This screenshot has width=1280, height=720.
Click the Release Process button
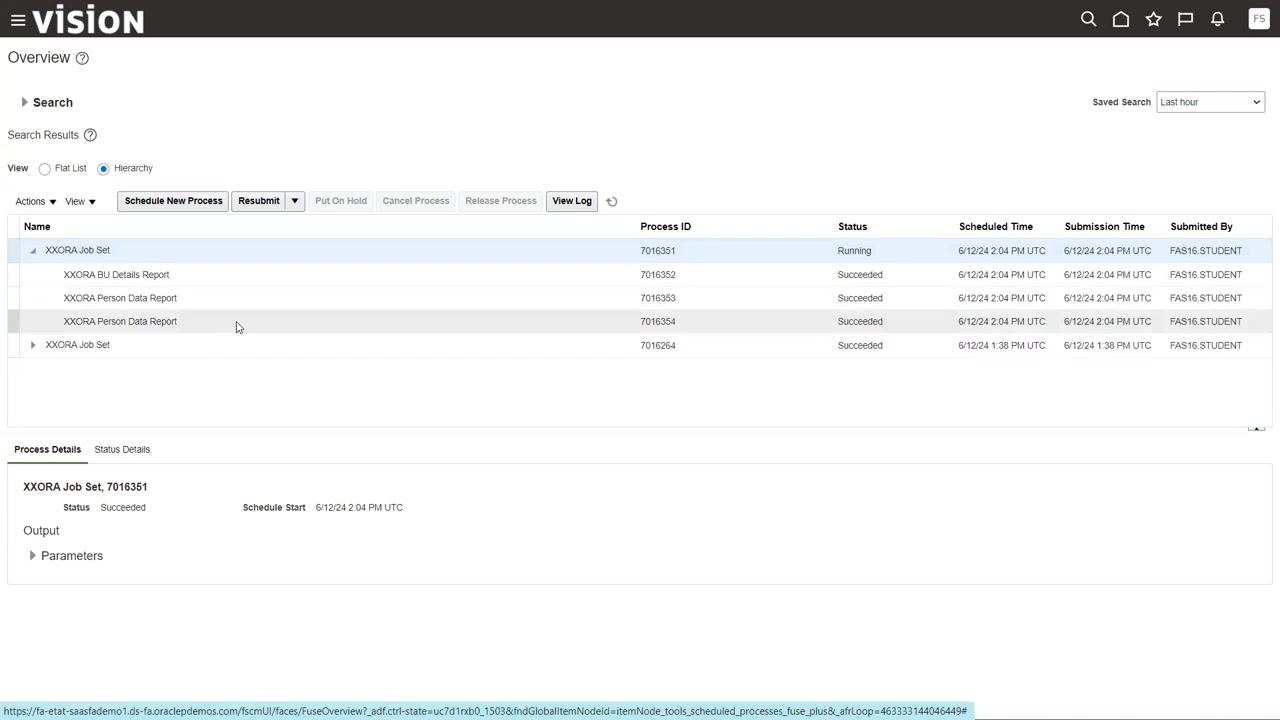pyautogui.click(x=501, y=201)
